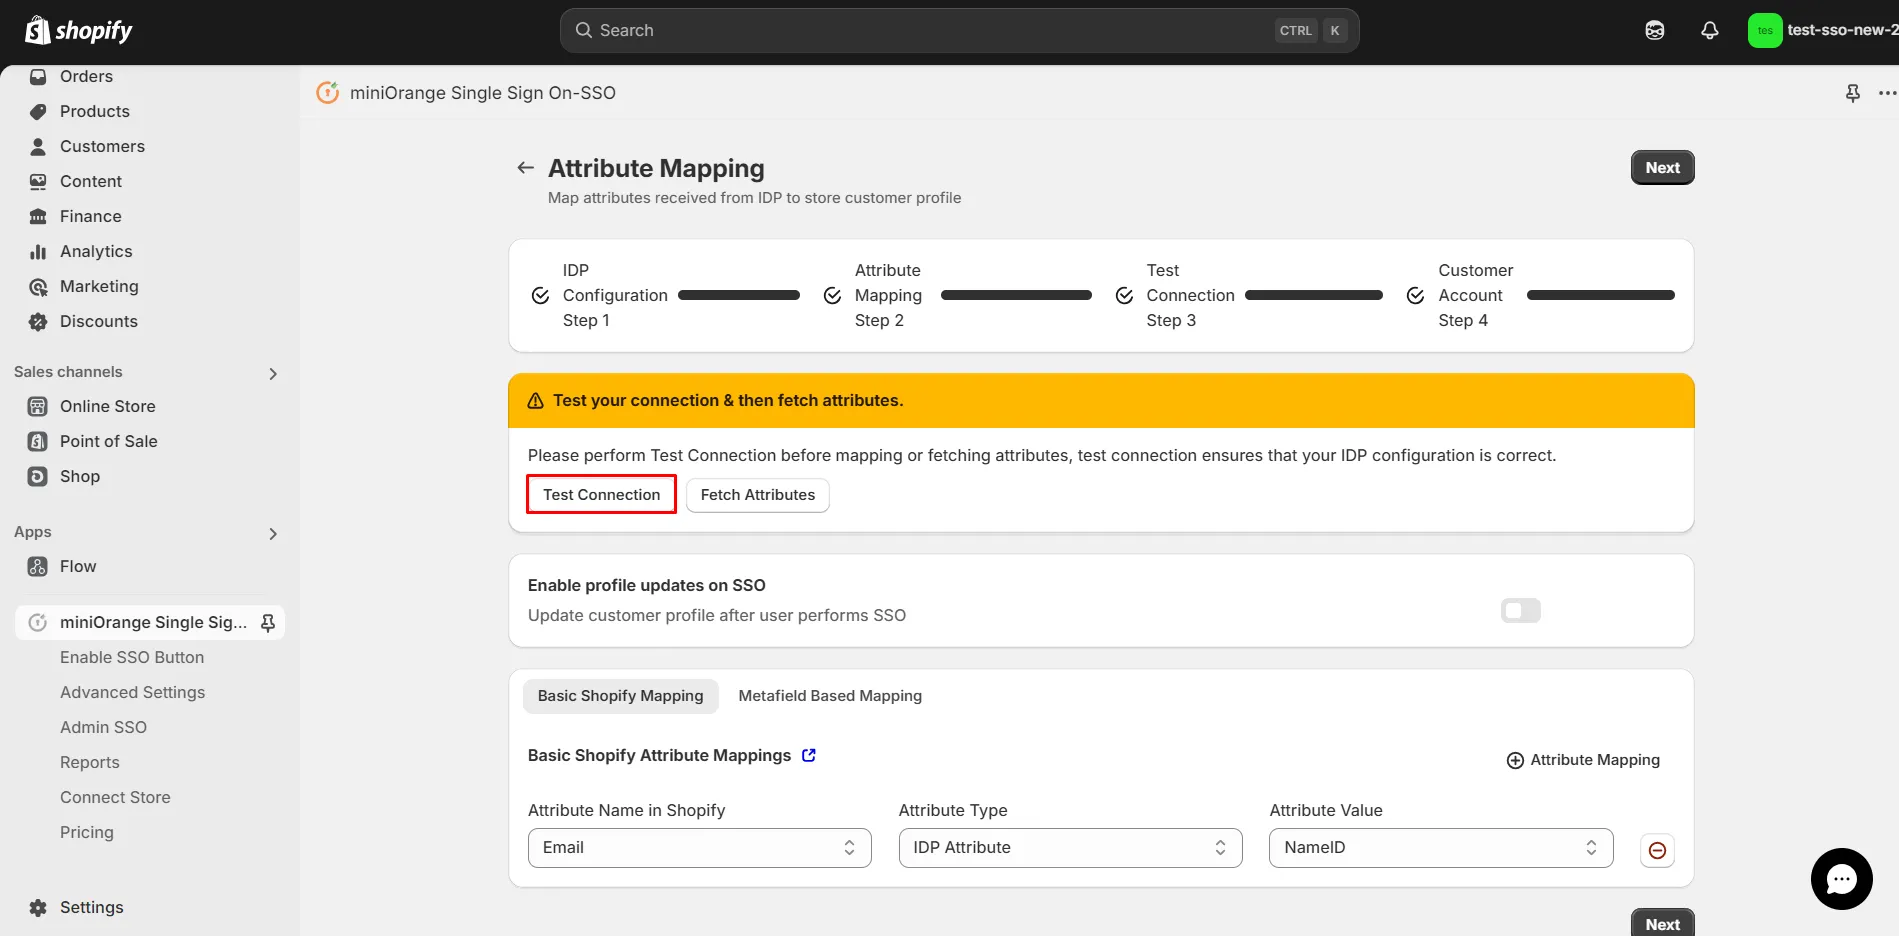Open Connect Store submenu item
Viewport: 1899px width, 936px height.
tap(115, 797)
